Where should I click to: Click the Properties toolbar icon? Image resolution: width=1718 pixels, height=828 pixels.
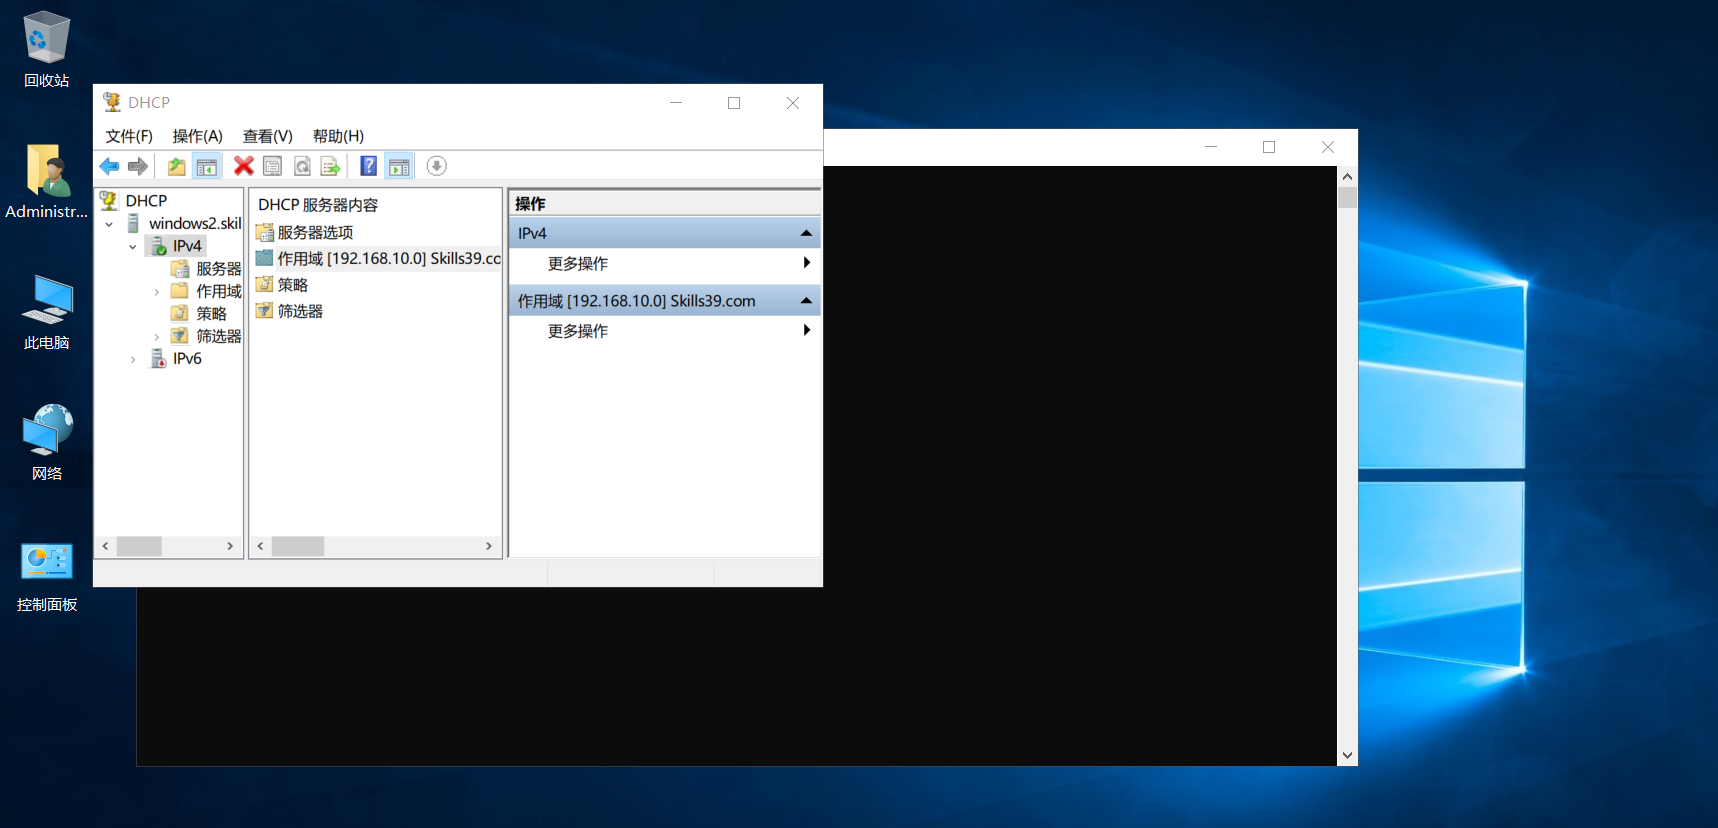272,166
